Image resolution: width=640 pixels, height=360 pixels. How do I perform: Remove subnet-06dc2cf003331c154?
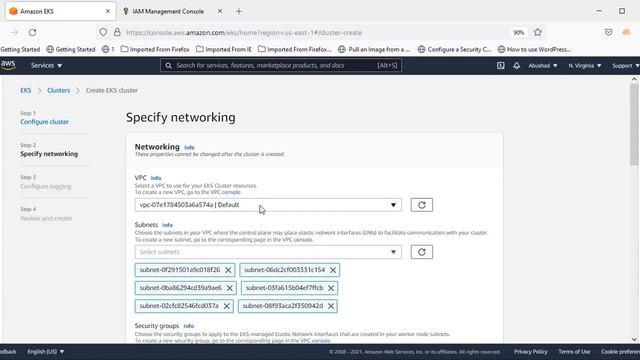click(333, 270)
